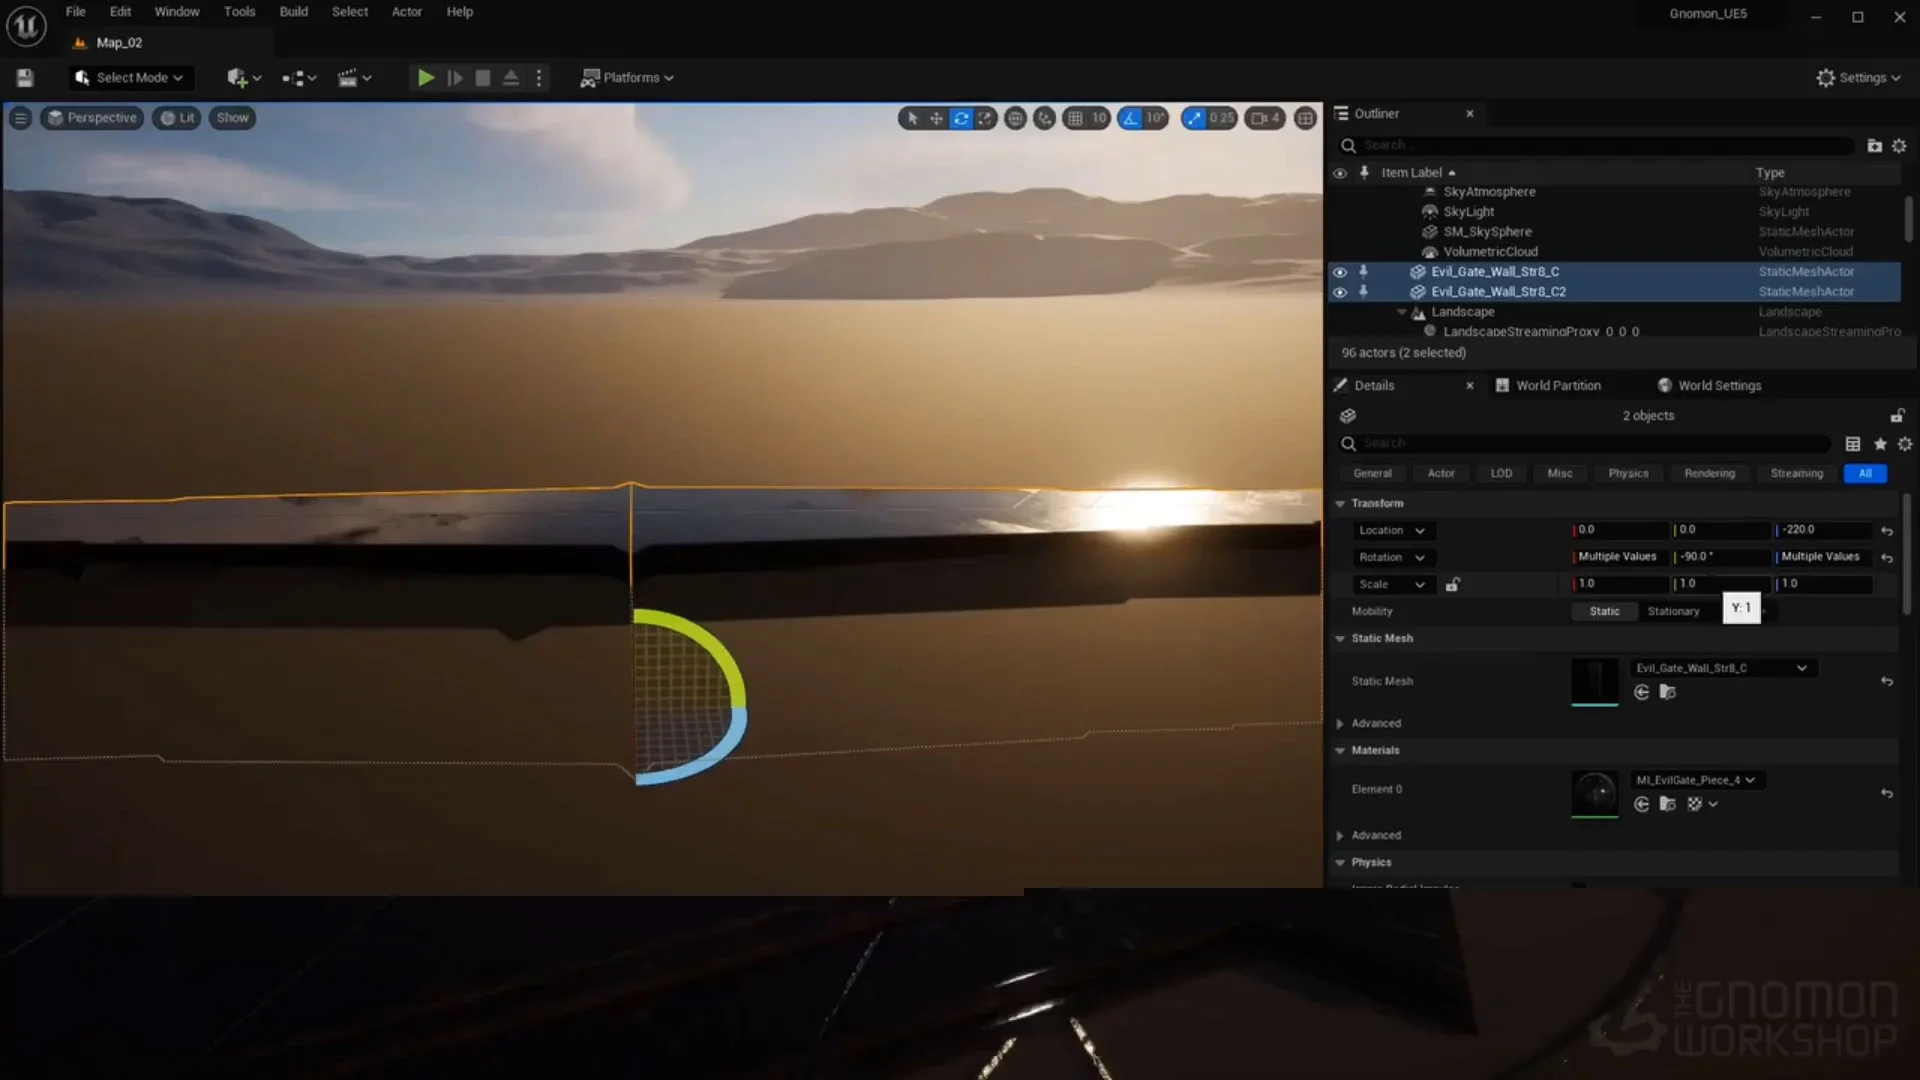Select the Physics filter in Details
1920x1080 pixels.
[x=1628, y=474]
